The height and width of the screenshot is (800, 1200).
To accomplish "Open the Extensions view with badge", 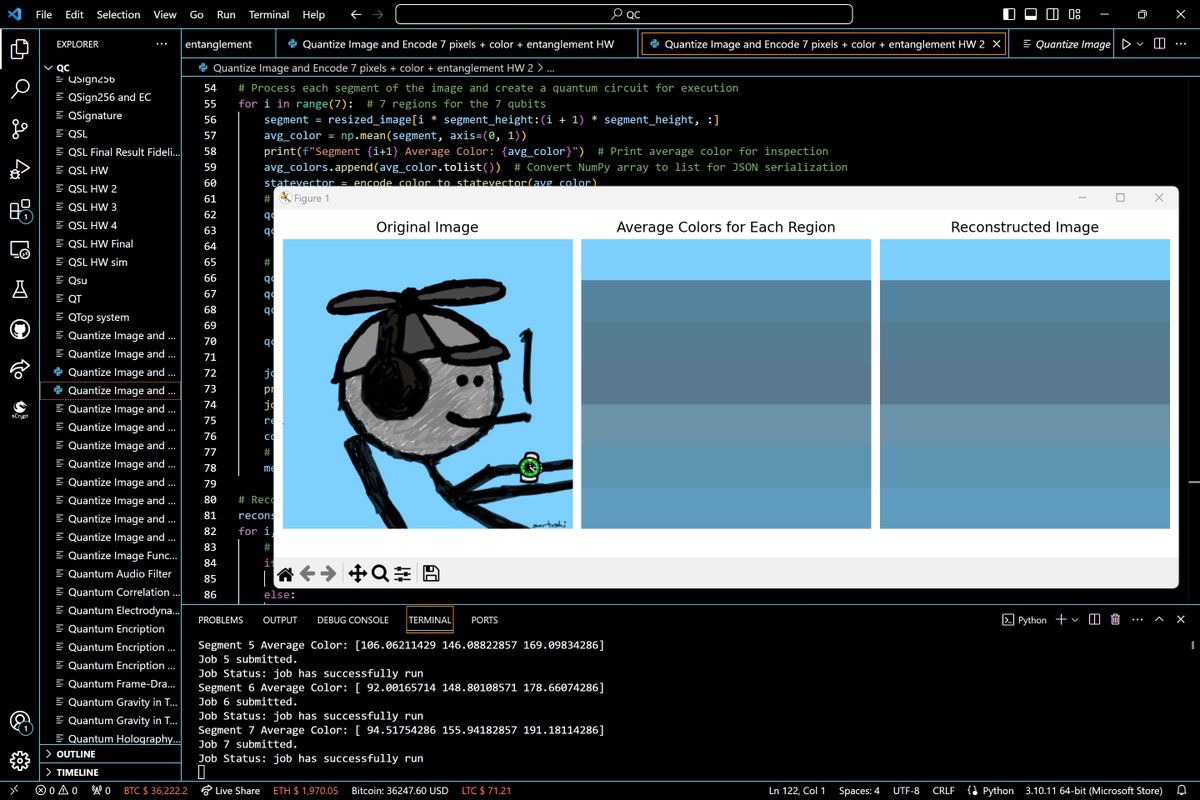I will point(20,210).
